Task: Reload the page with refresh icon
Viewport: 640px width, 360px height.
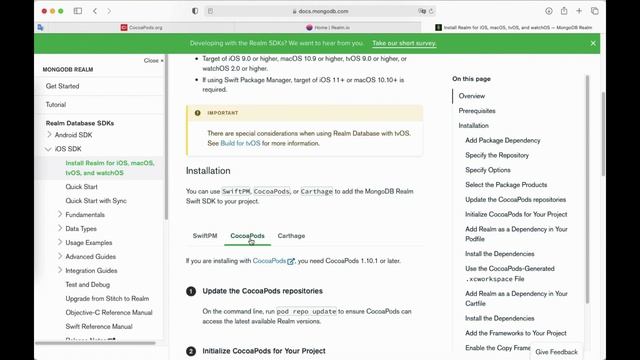Action: (x=431, y=11)
